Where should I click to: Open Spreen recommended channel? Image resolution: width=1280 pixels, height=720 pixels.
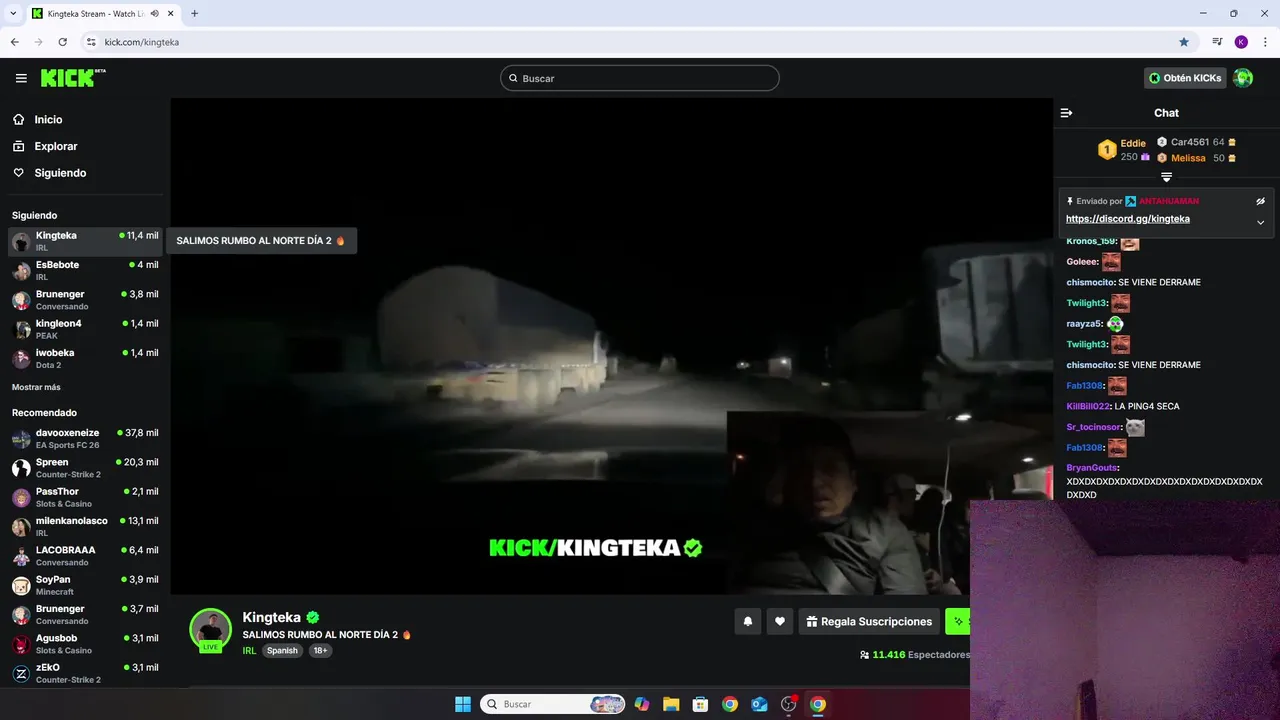click(x=85, y=468)
